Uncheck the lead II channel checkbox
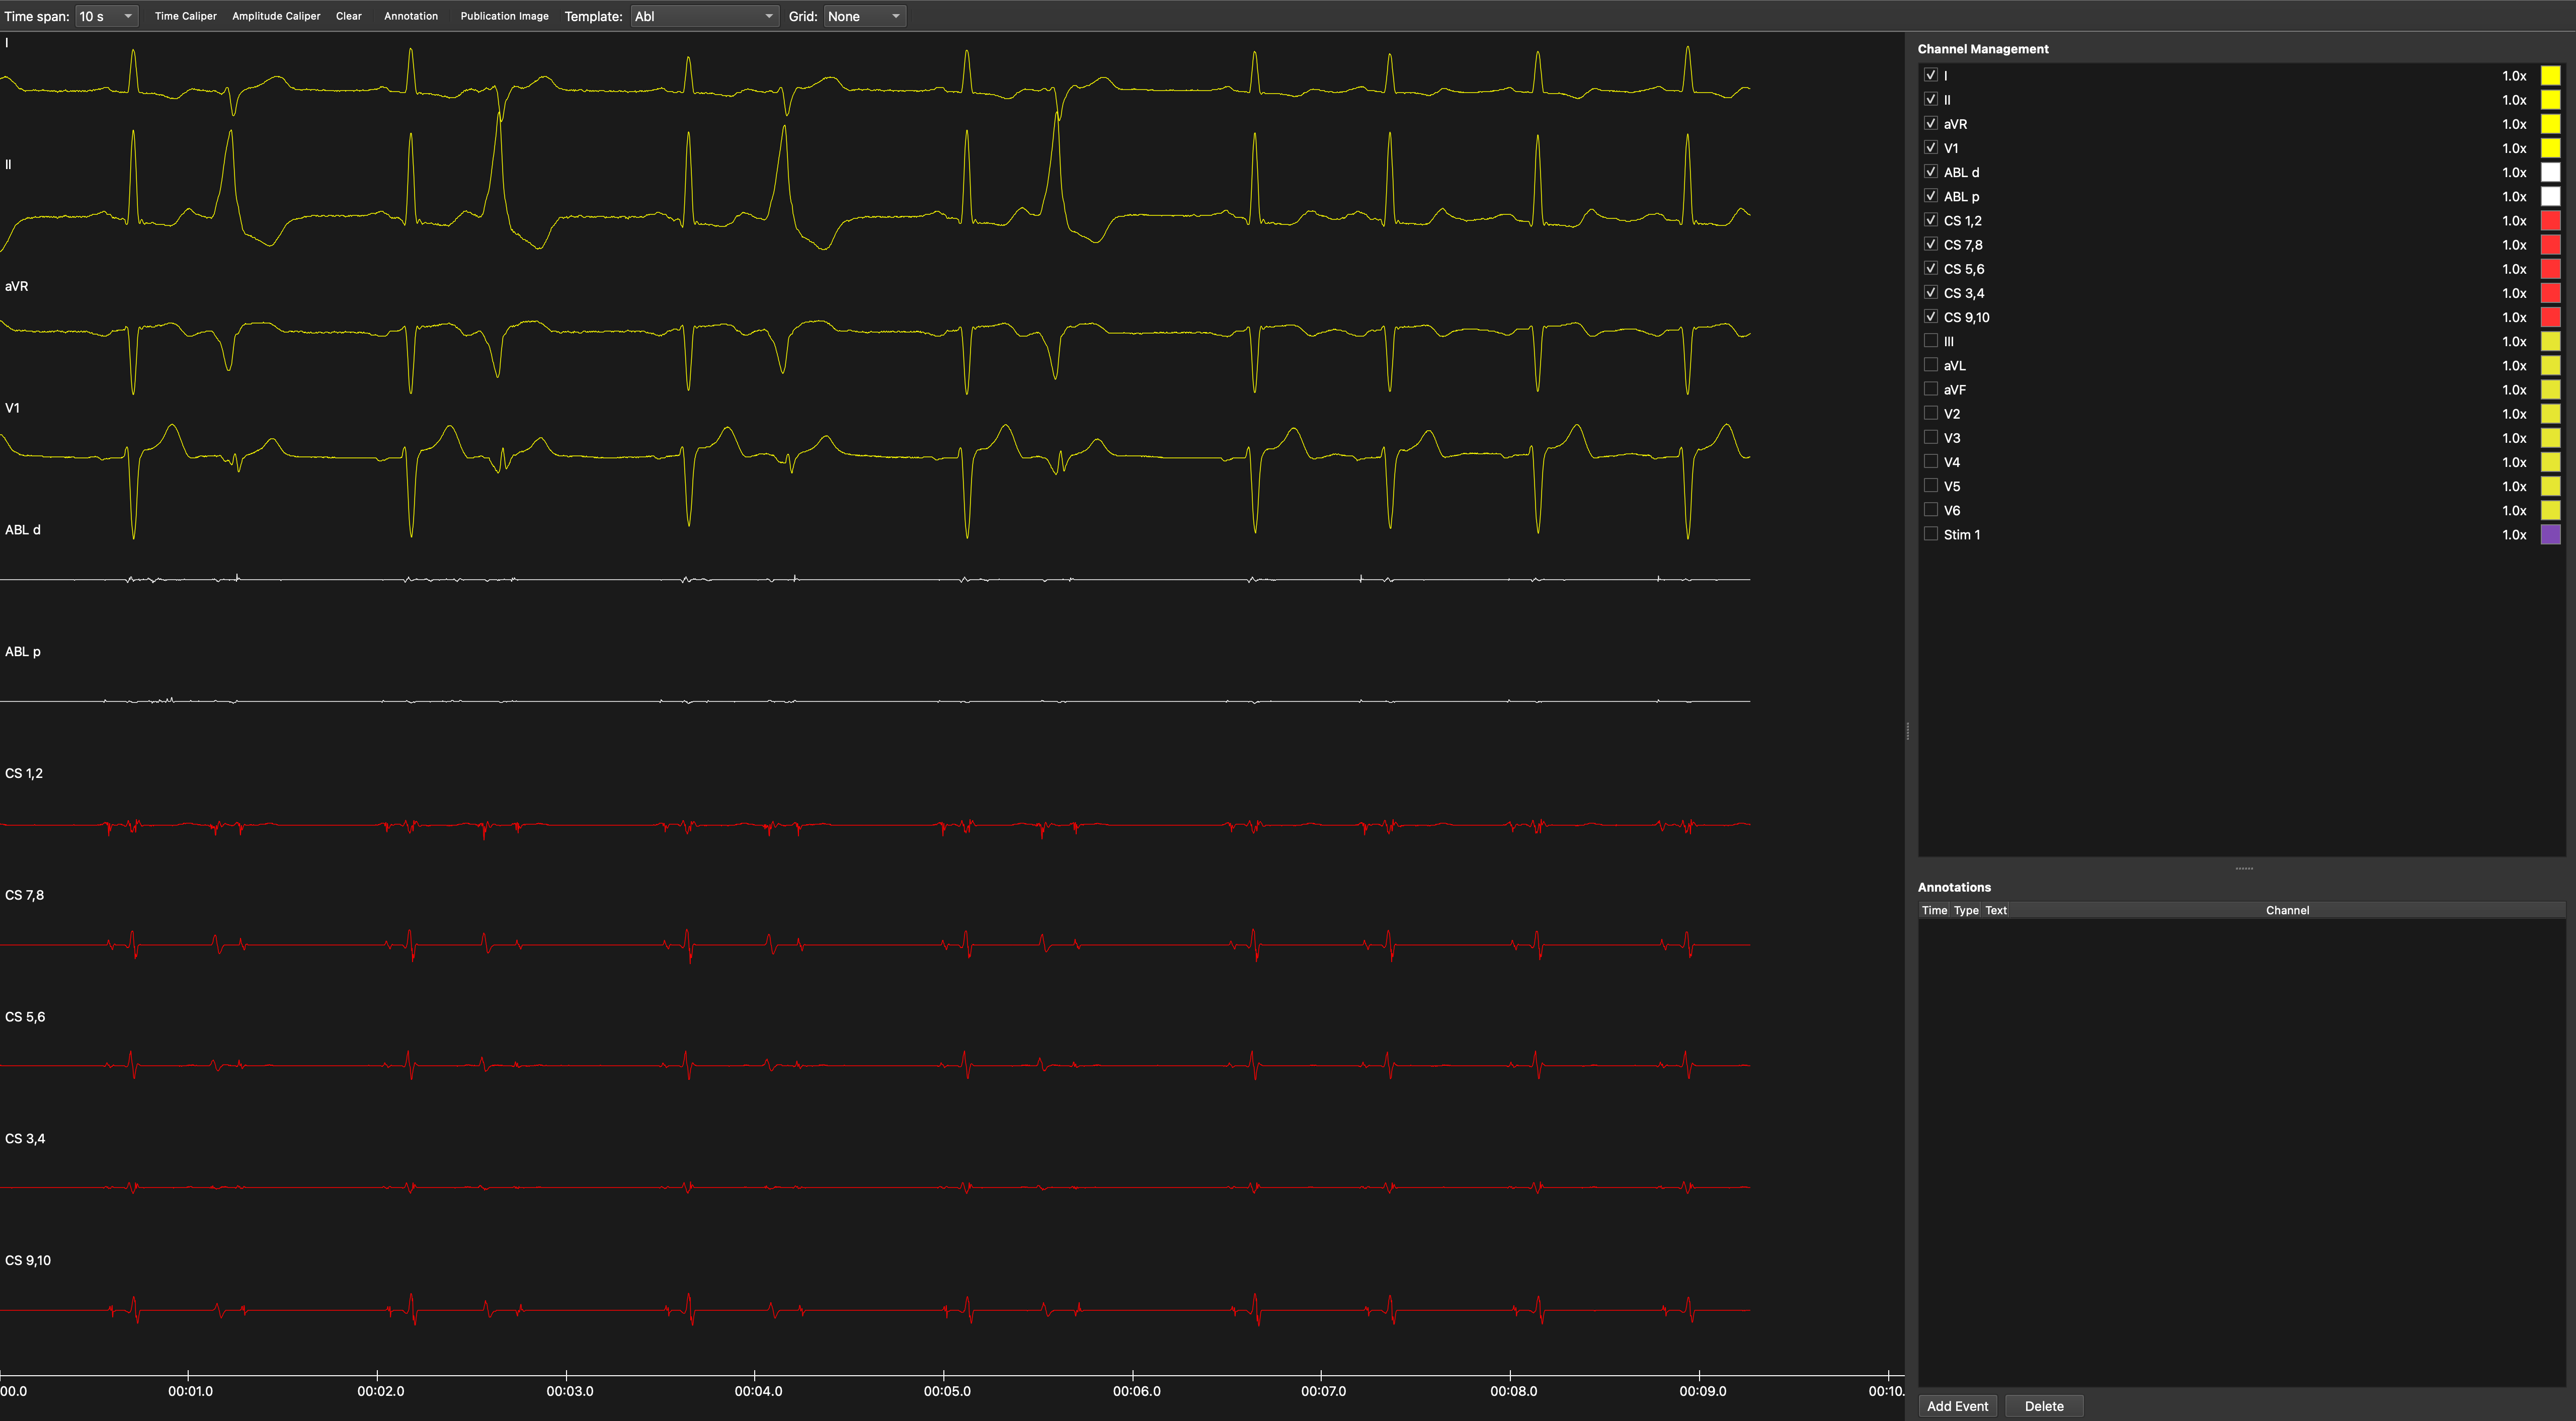The width and height of the screenshot is (2576, 1421). click(1931, 99)
